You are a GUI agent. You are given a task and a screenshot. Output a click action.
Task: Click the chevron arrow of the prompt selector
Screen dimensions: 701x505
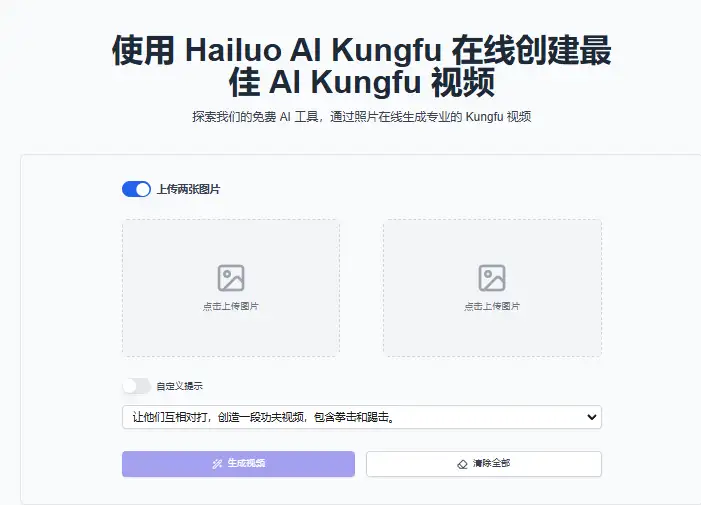(591, 417)
